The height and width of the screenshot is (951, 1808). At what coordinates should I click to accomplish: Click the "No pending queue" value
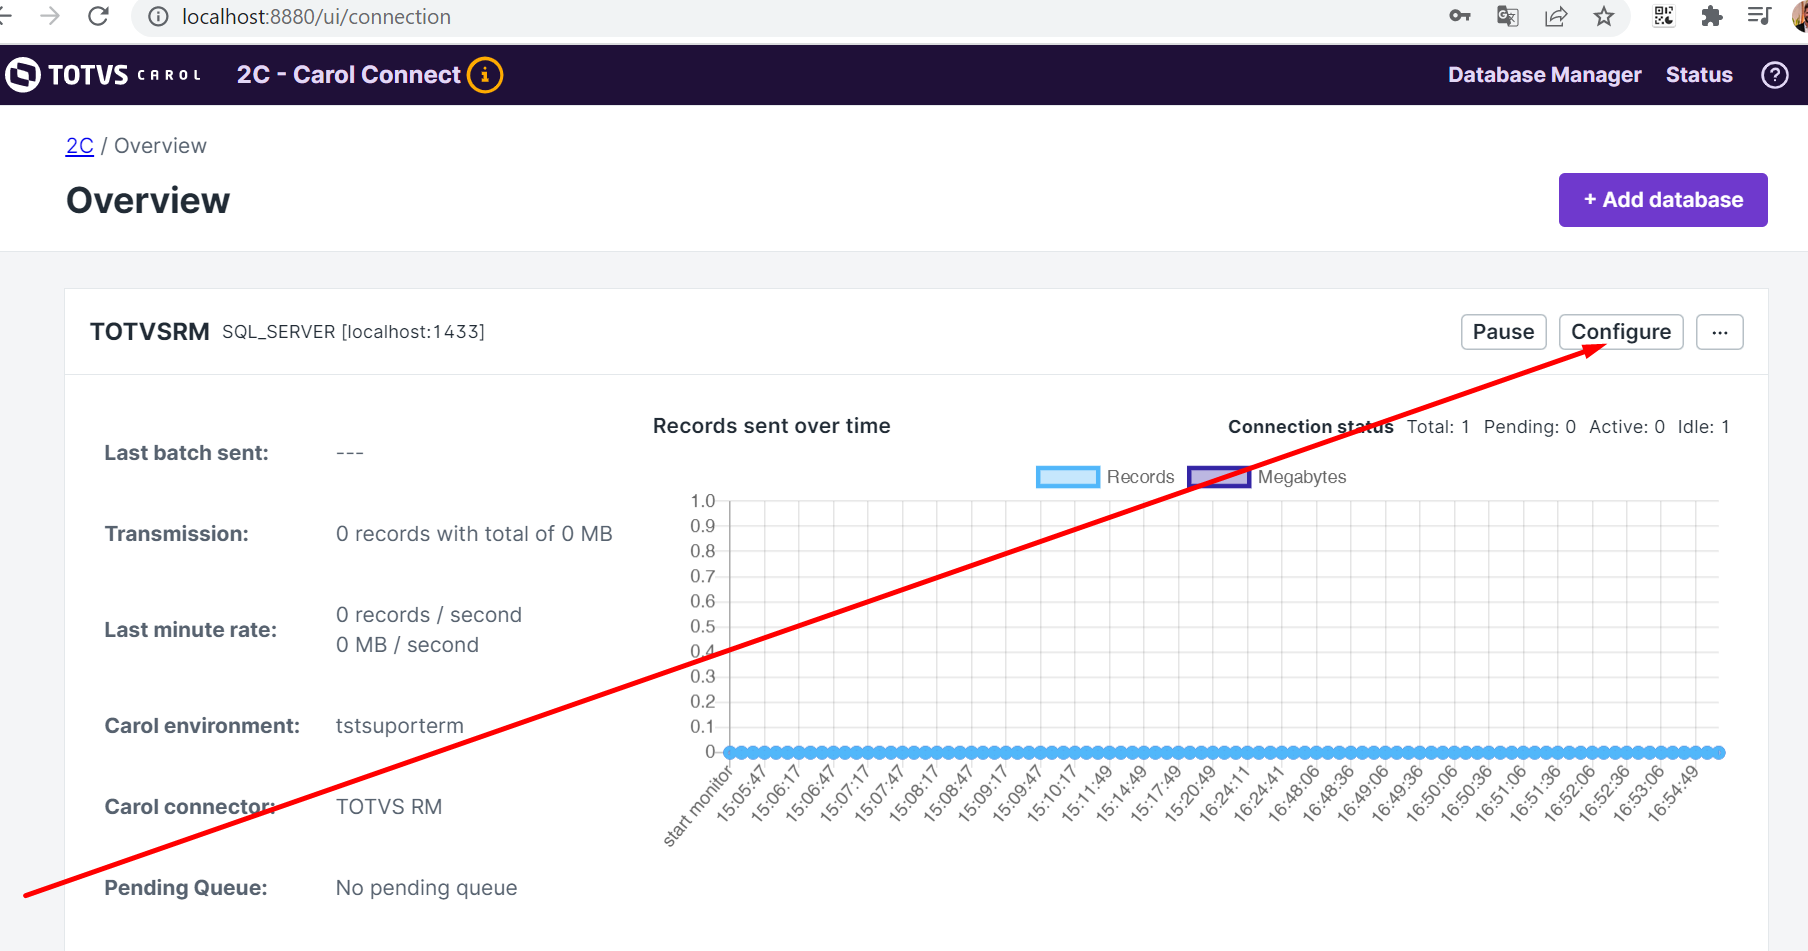427,888
